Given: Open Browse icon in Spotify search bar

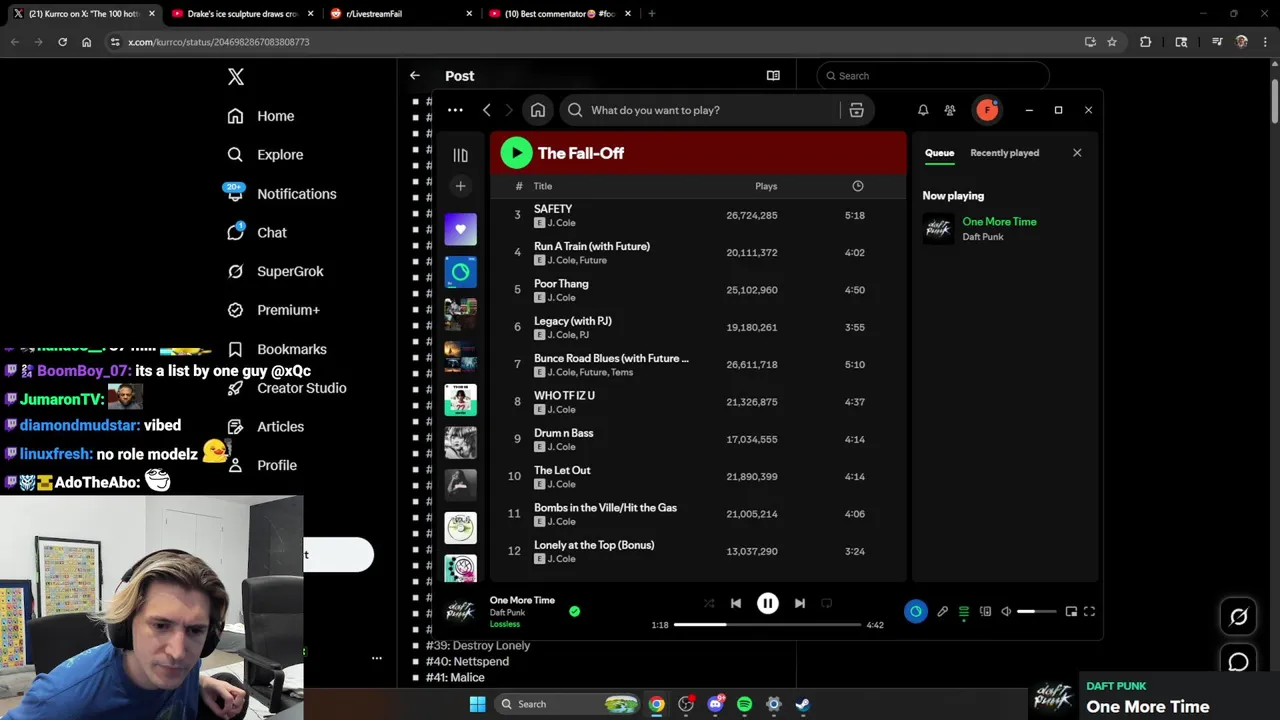Looking at the screenshot, I should coord(856,110).
